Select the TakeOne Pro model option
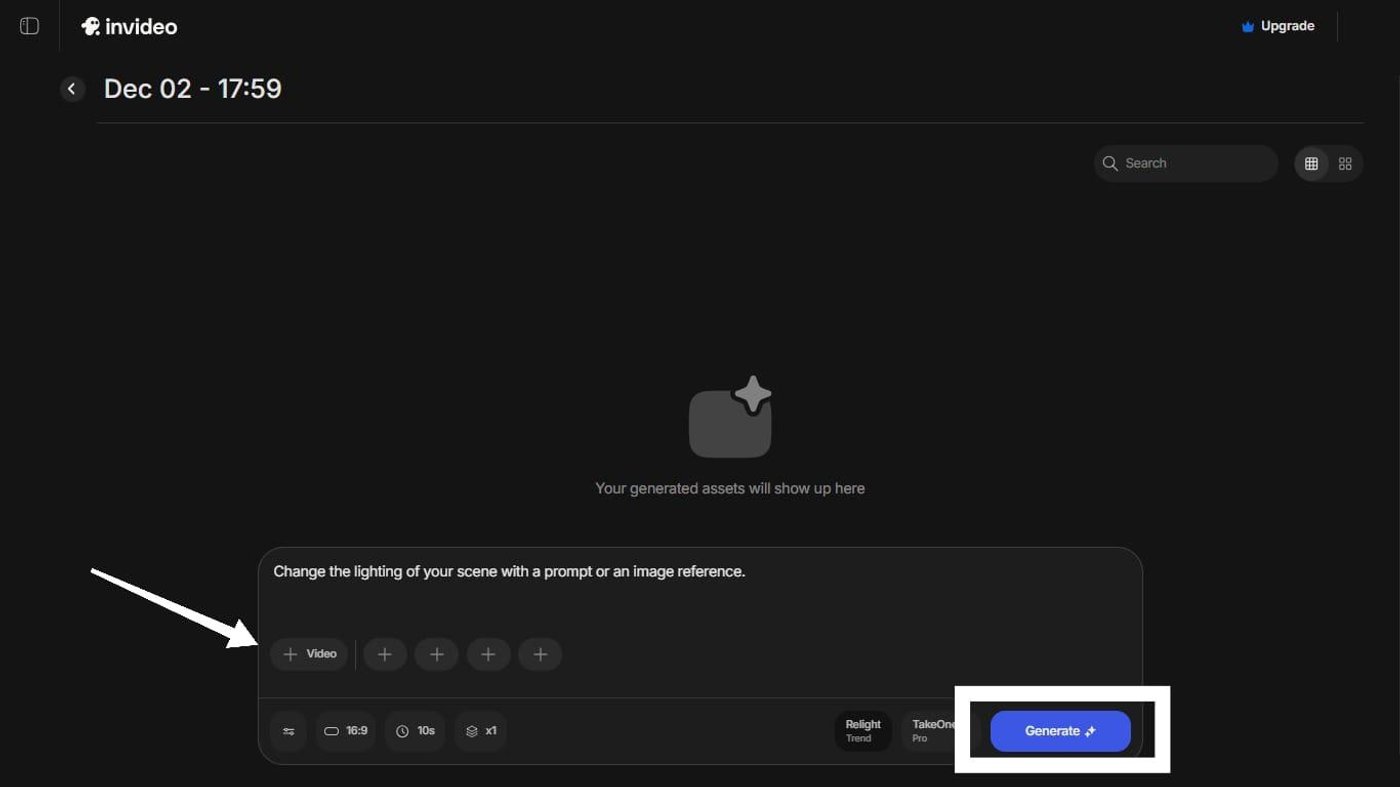Viewport: 1400px width, 787px height. (930, 731)
